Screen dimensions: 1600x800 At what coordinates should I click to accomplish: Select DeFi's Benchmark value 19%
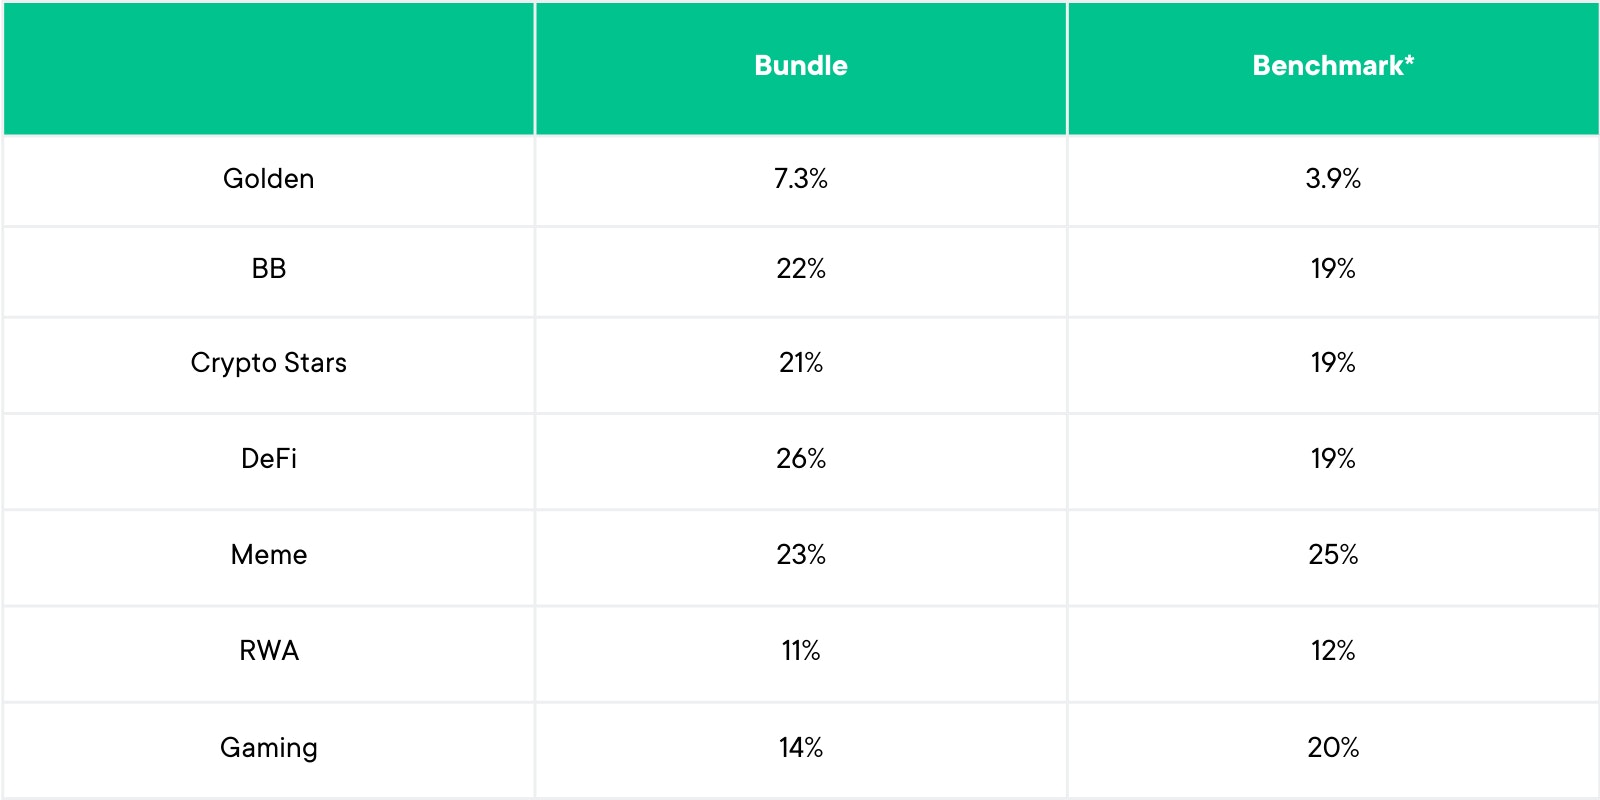pyautogui.click(x=1333, y=459)
